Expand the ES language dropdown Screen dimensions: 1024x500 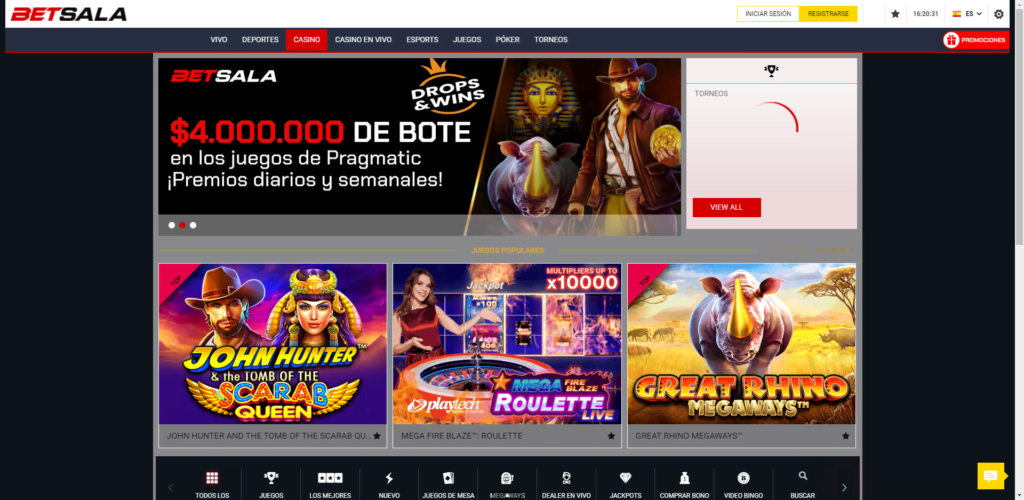[967, 14]
